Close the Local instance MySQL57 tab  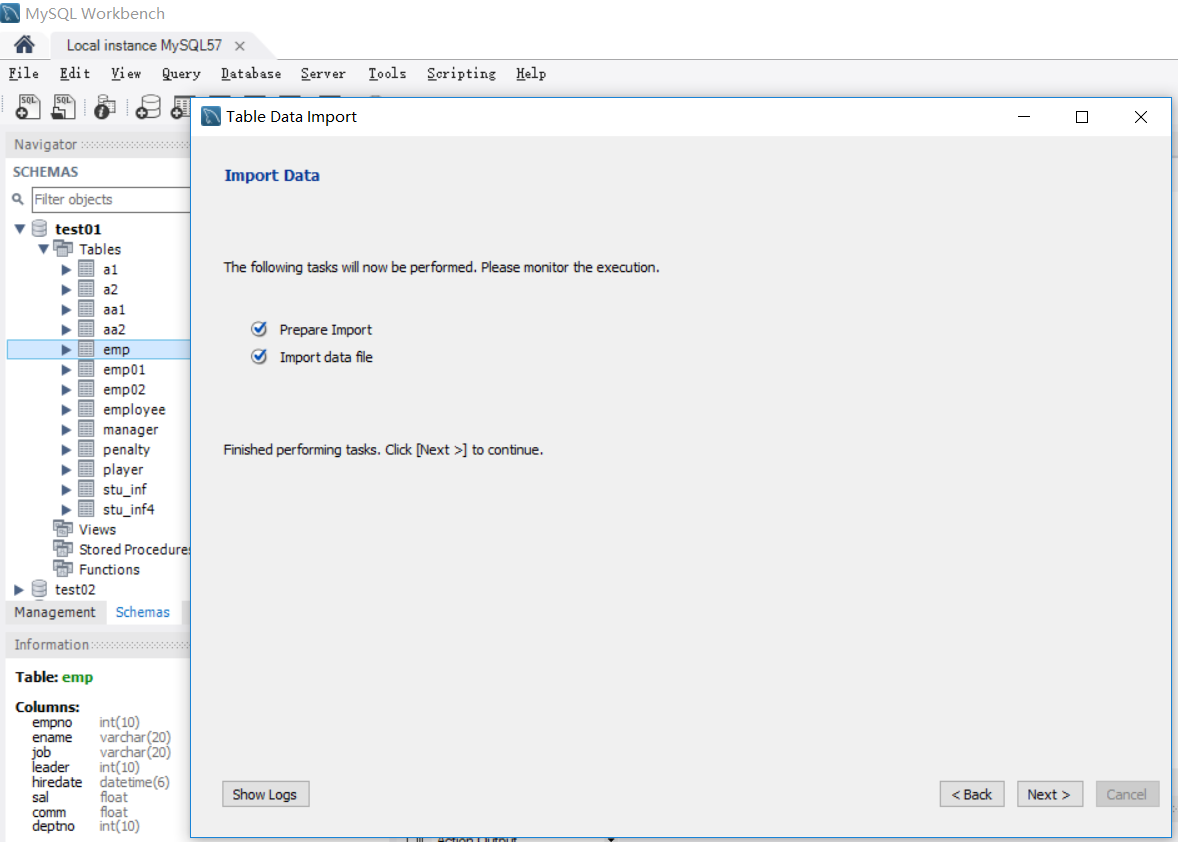pos(240,46)
